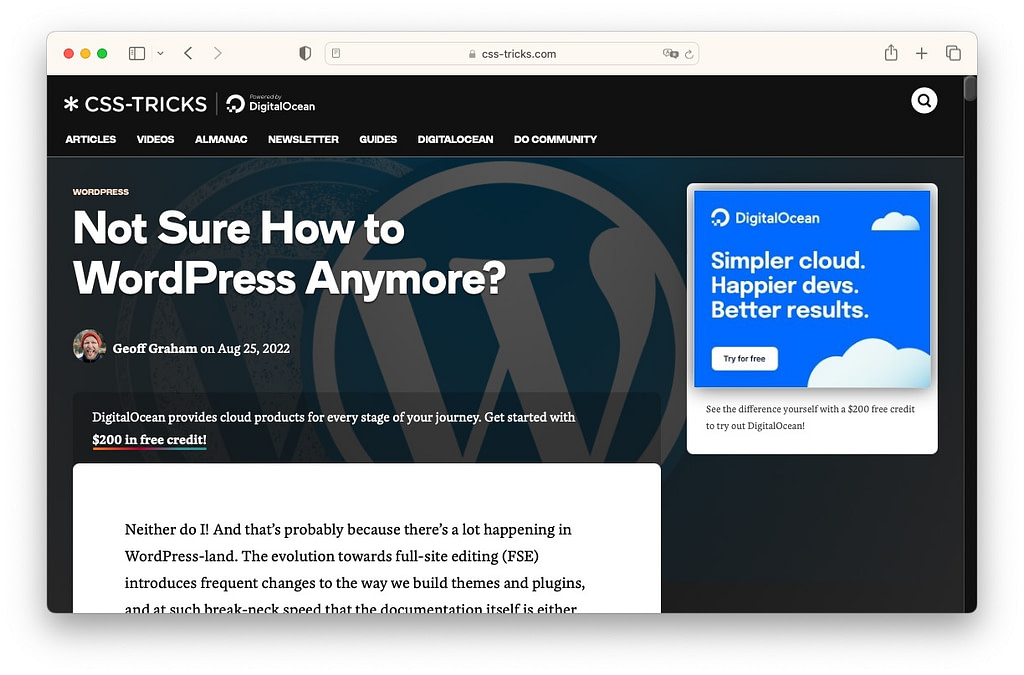Select the ARTICLES navigation item
The height and width of the screenshot is (675, 1024).
coord(90,140)
